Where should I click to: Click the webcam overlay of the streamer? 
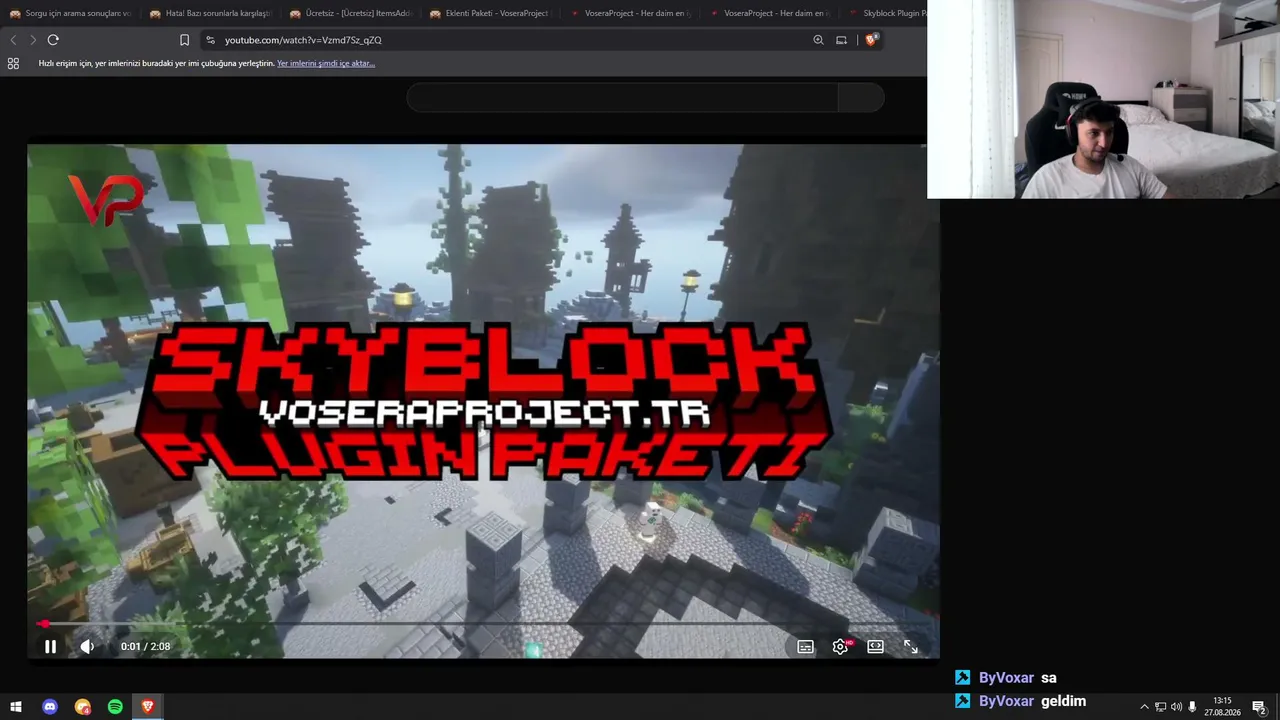[1103, 99]
